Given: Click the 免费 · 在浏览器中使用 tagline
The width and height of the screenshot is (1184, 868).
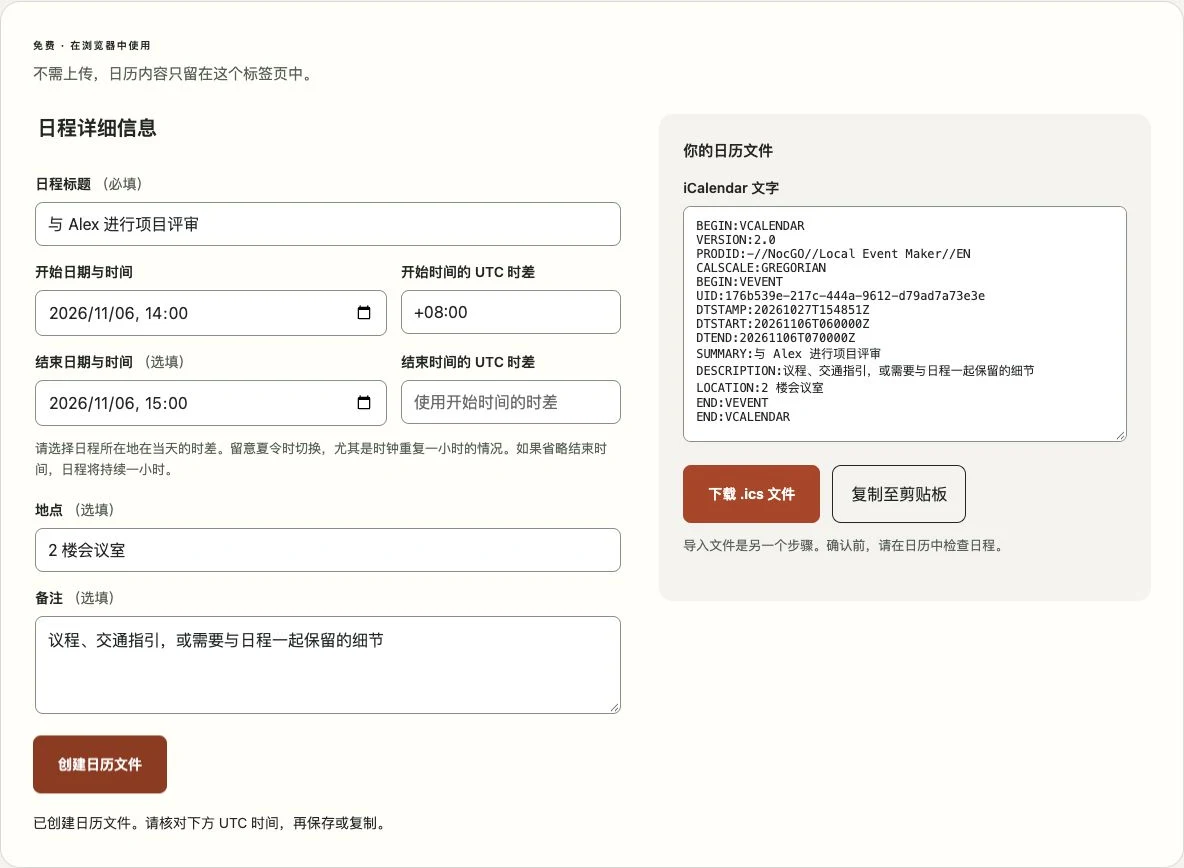Looking at the screenshot, I should coord(91,45).
